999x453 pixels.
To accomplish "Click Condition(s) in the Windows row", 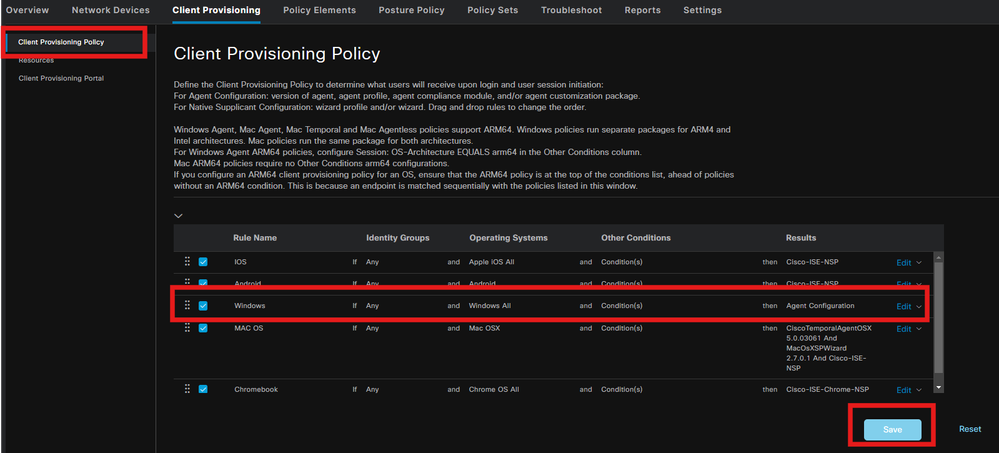I will click(622, 306).
